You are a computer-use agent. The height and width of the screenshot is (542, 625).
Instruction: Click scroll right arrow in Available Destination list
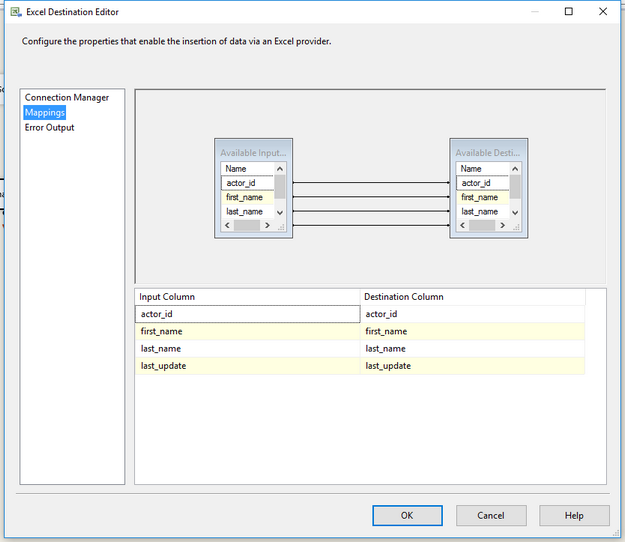pyautogui.click(x=503, y=226)
